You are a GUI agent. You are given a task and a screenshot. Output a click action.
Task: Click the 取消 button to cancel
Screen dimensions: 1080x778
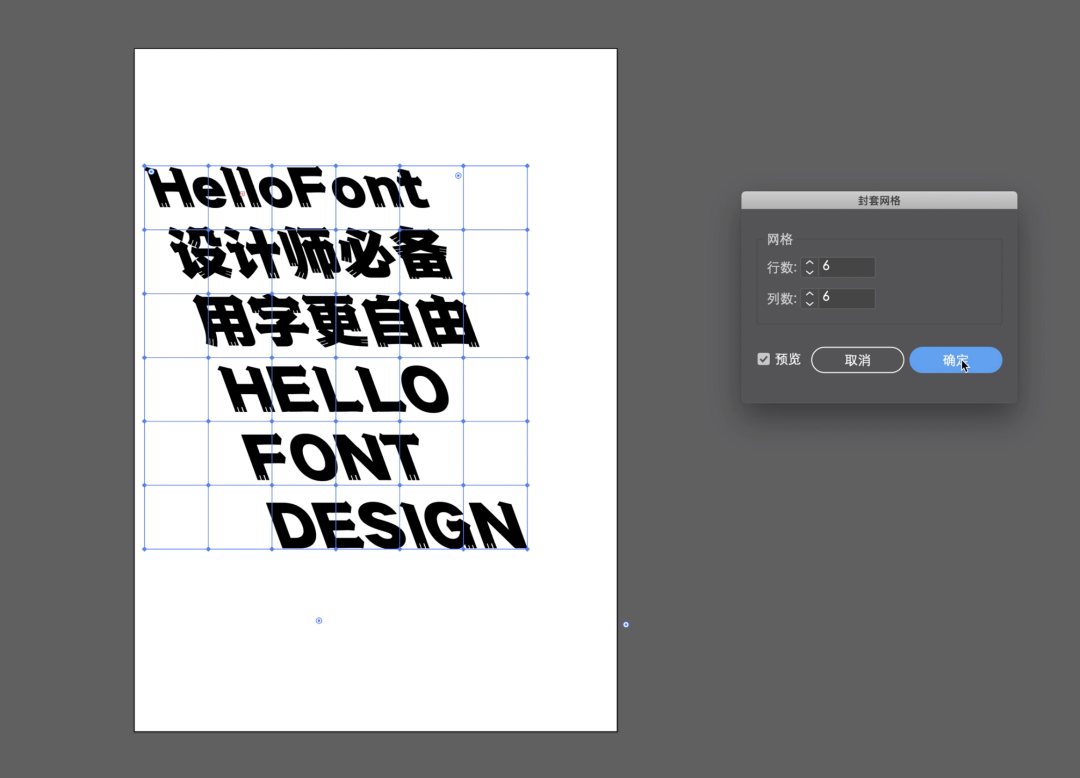tap(857, 360)
